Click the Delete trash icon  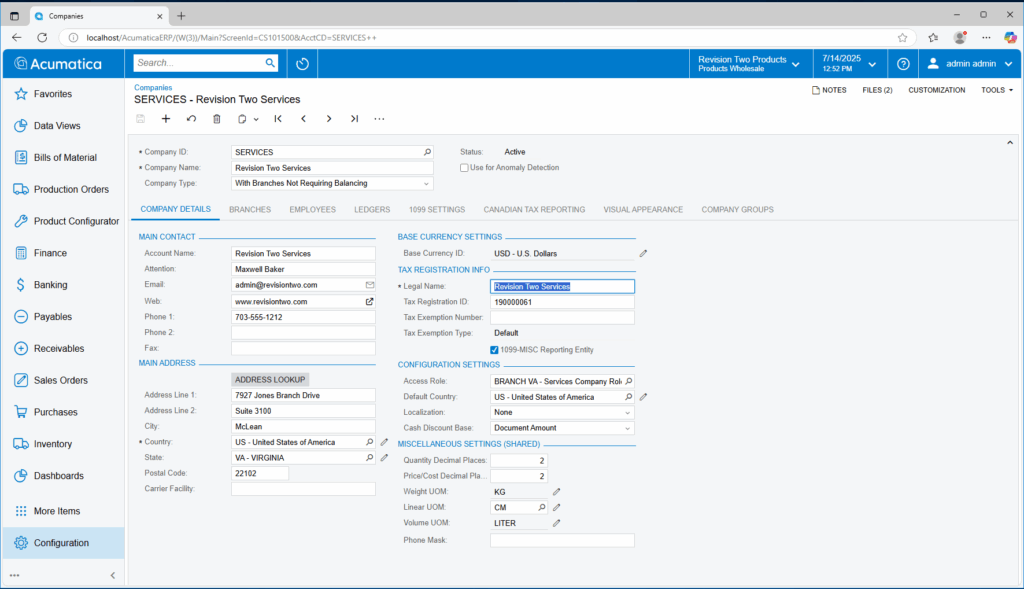(217, 119)
